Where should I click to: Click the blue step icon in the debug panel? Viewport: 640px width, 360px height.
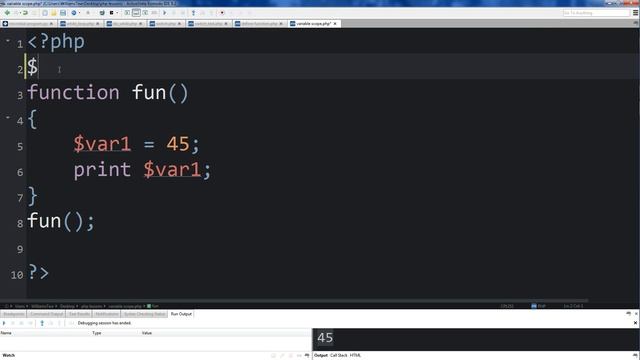42,323
